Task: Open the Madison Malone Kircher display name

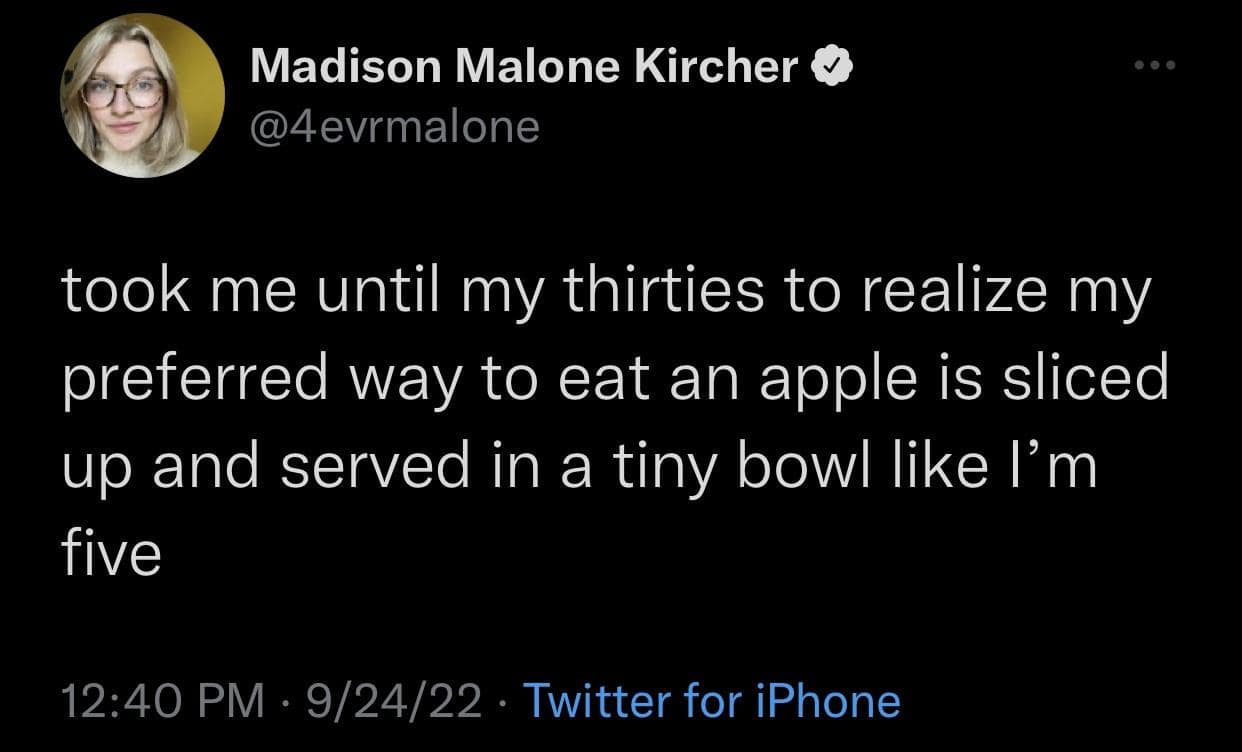Action: point(523,67)
